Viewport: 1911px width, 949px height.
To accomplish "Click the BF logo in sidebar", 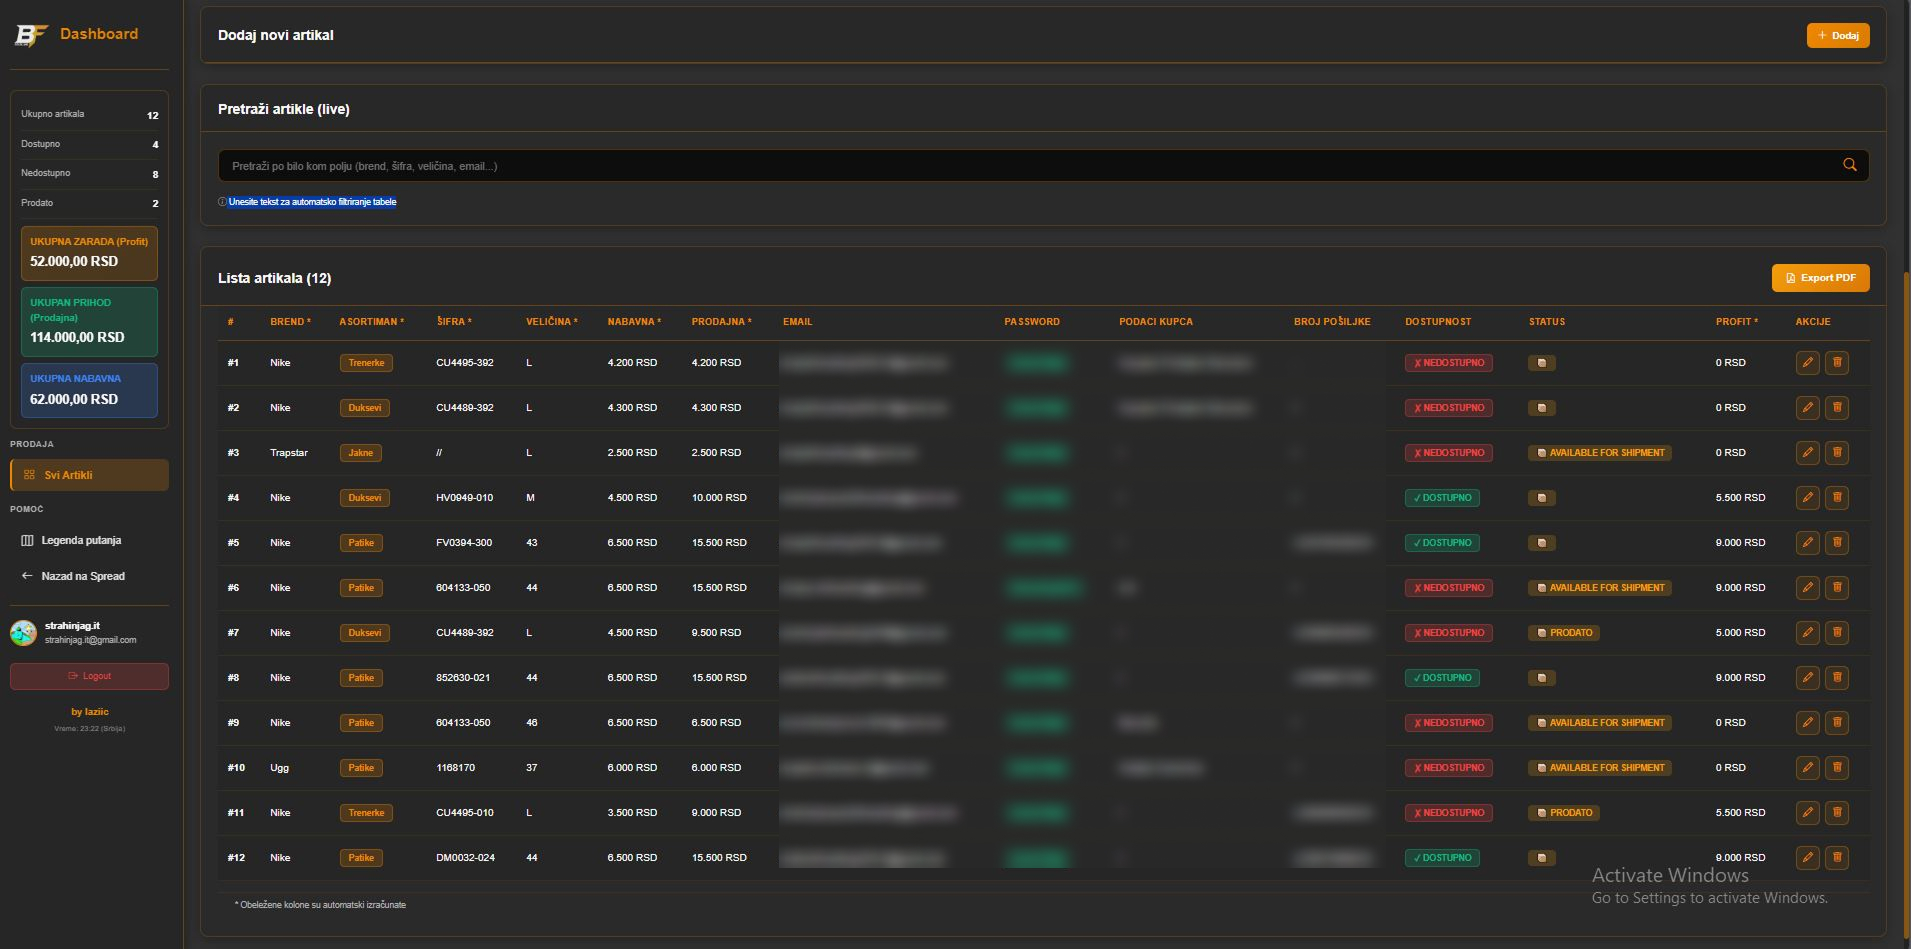I will click(30, 35).
